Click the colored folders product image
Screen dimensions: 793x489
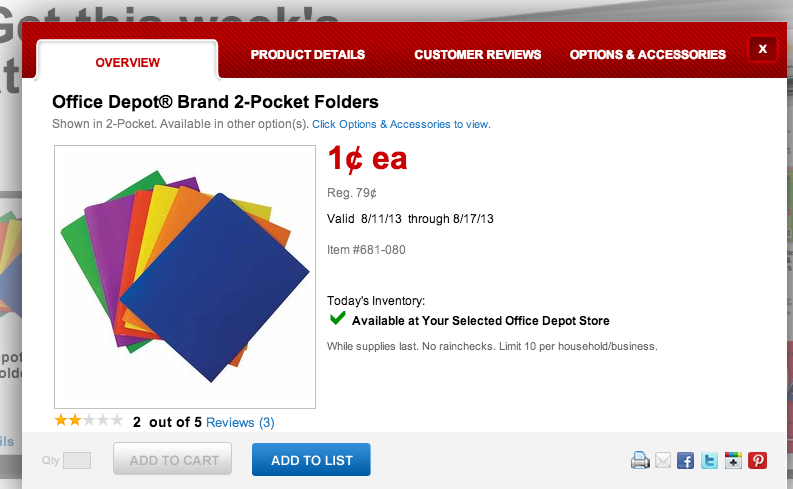pyautogui.click(x=185, y=276)
